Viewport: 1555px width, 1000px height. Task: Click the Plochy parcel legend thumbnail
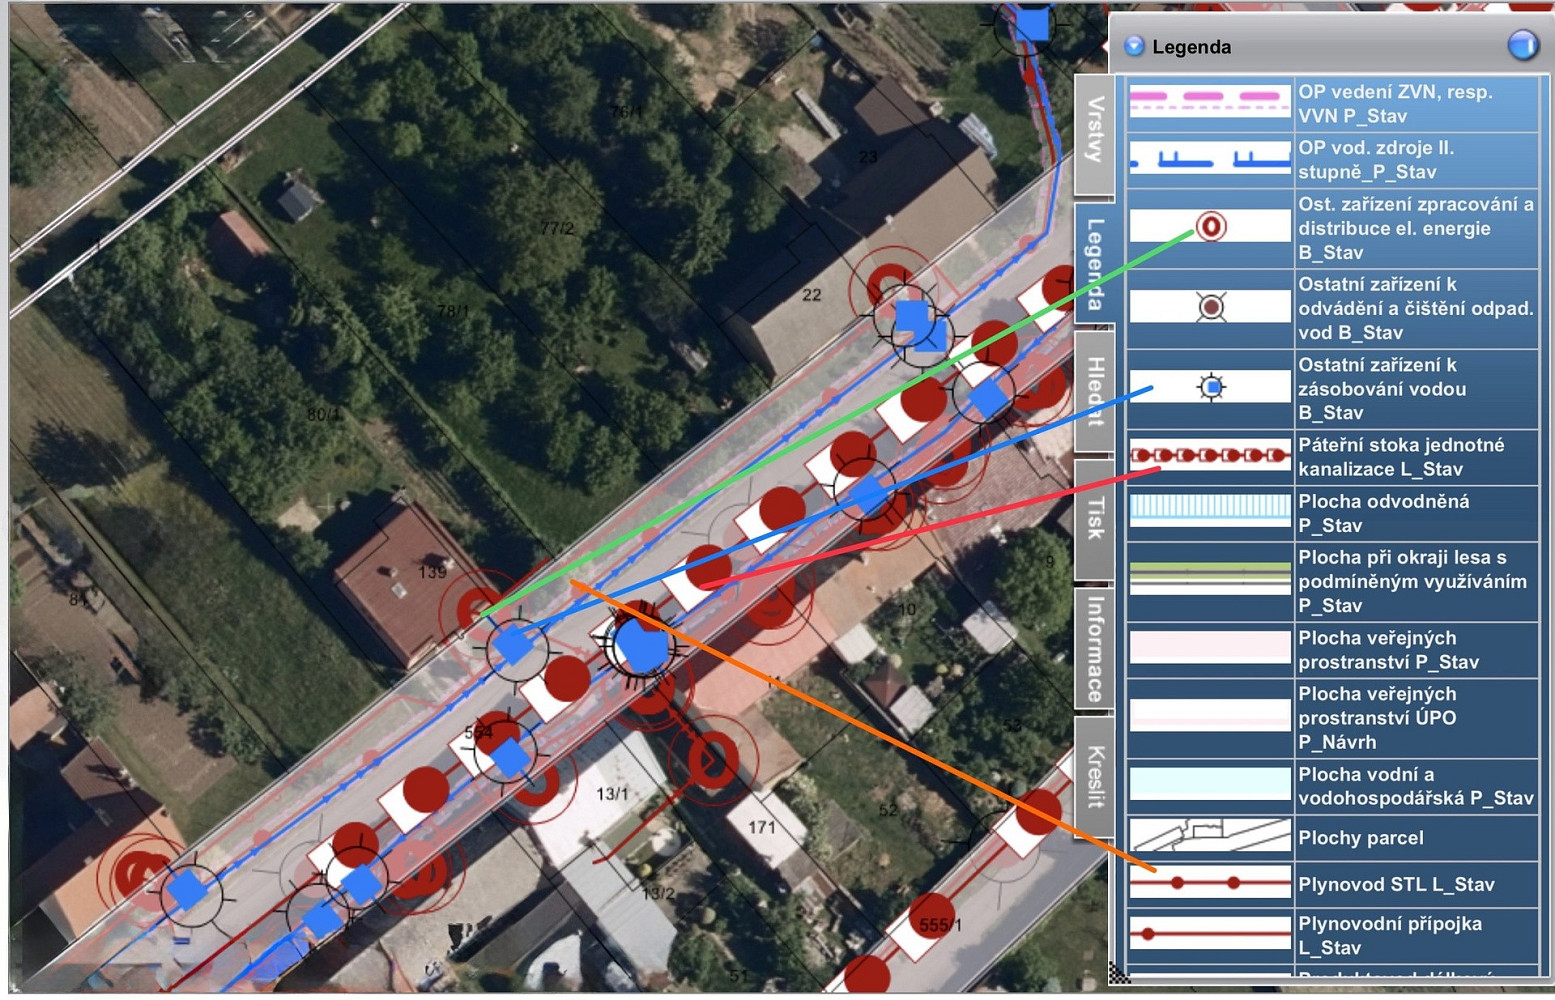[x=1210, y=836]
